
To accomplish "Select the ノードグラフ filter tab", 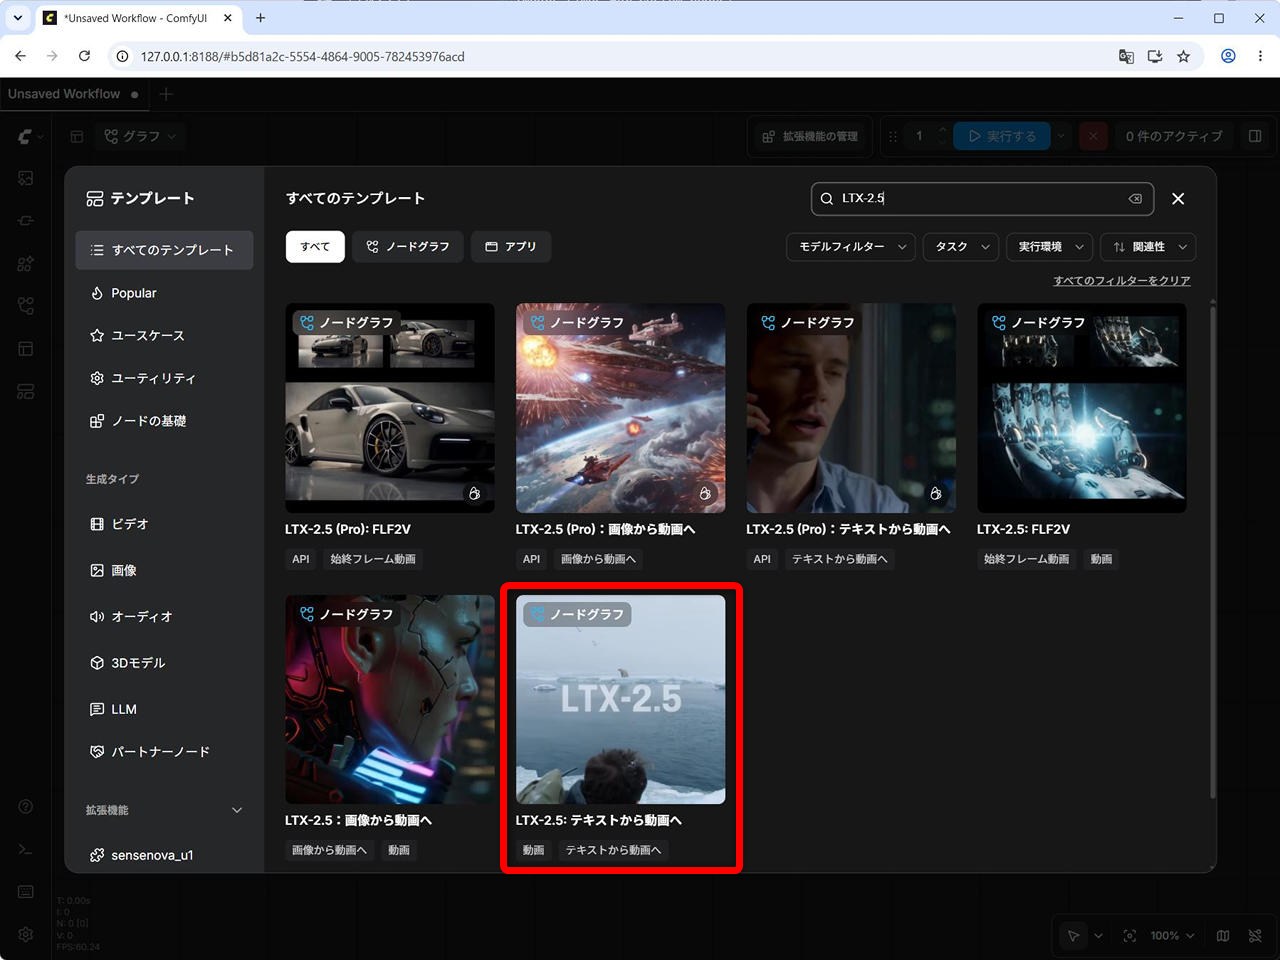I will pos(408,247).
